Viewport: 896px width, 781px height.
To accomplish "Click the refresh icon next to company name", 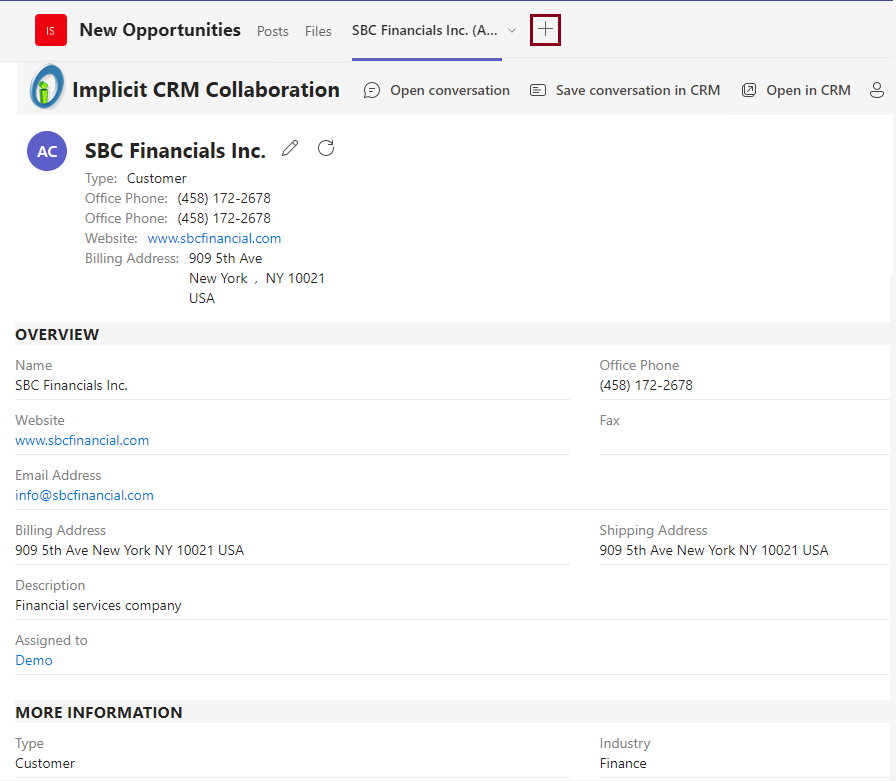I will [x=326, y=149].
